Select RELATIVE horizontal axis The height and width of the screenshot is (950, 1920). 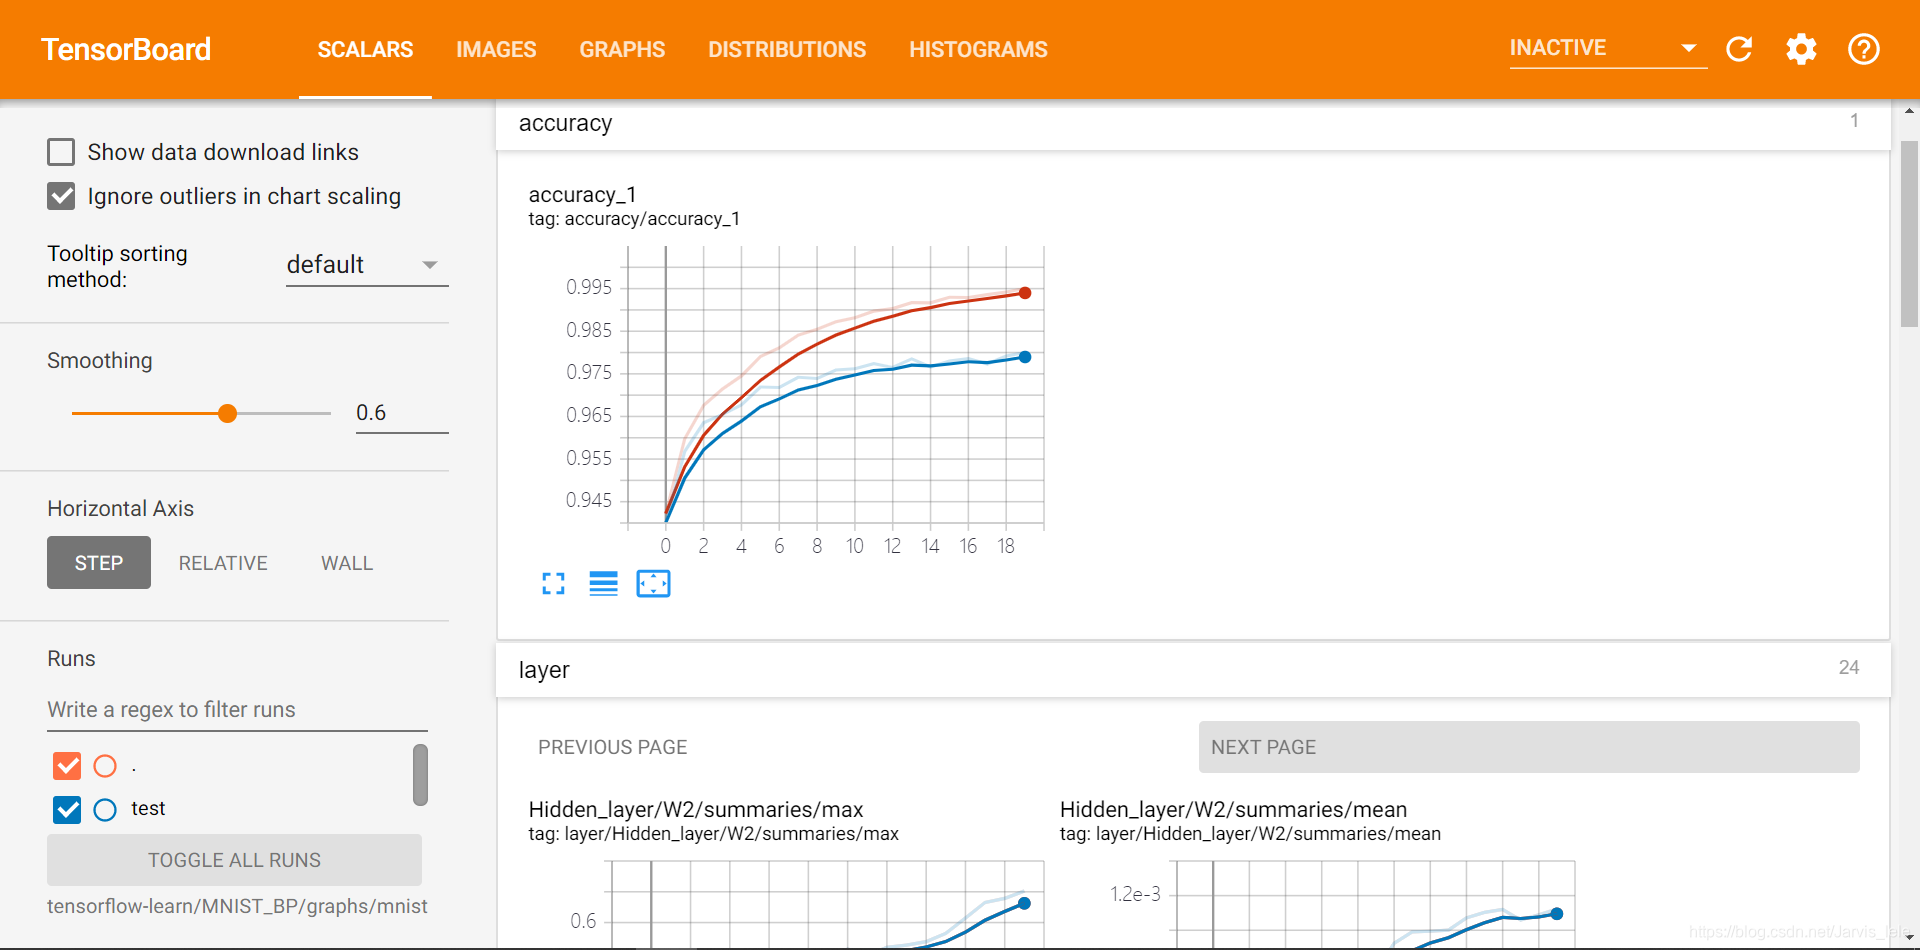(223, 563)
